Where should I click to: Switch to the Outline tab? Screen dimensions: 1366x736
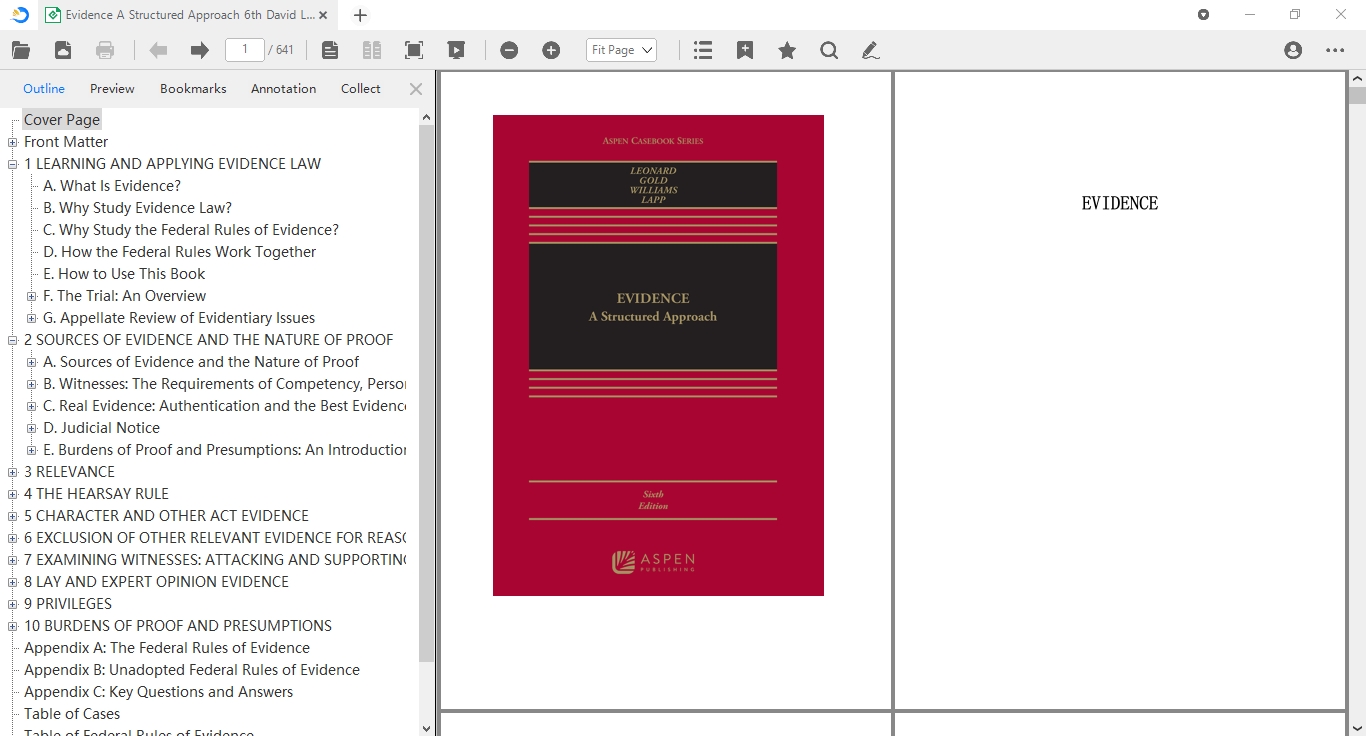[44, 89]
